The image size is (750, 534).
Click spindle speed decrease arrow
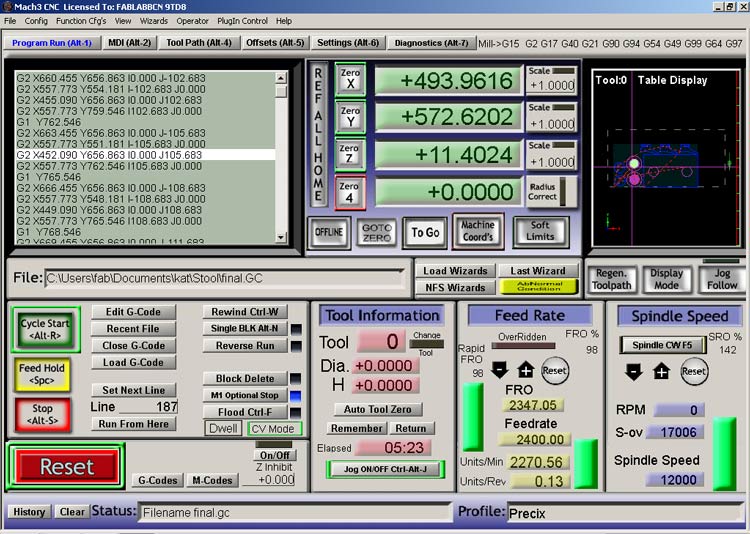(634, 372)
